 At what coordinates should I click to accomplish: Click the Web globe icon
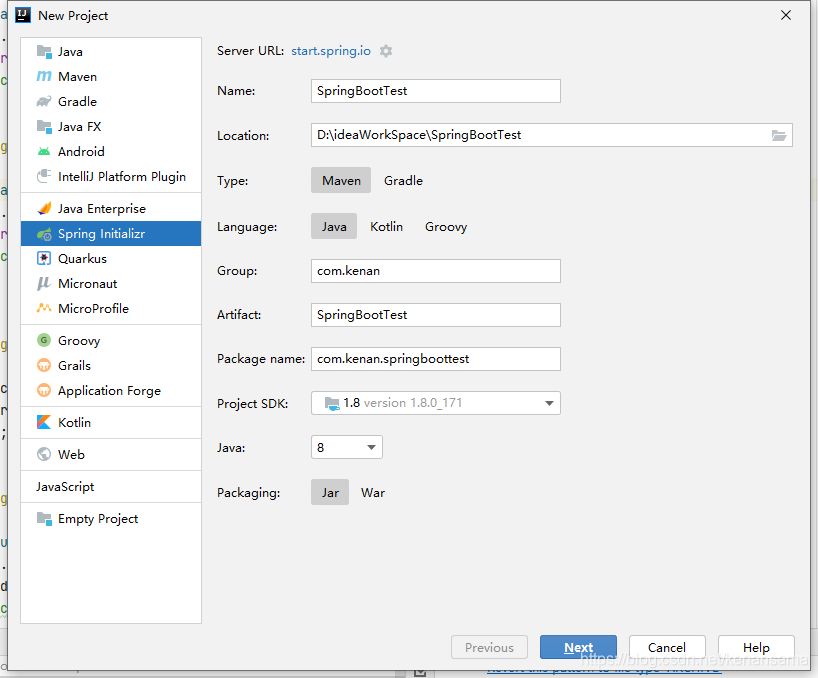point(44,455)
